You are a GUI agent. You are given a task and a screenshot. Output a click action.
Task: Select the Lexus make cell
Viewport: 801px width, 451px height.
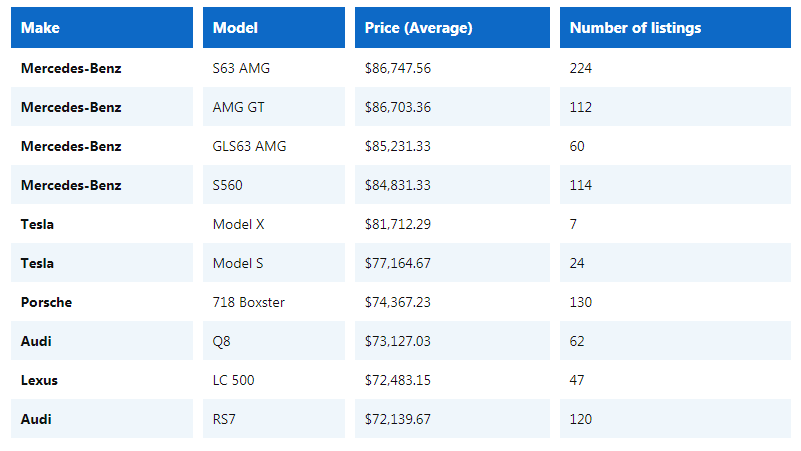point(102,380)
